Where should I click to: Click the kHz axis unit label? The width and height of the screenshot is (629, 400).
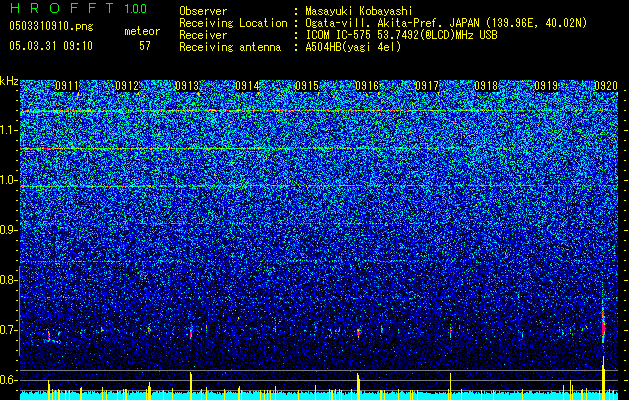(x=9, y=81)
